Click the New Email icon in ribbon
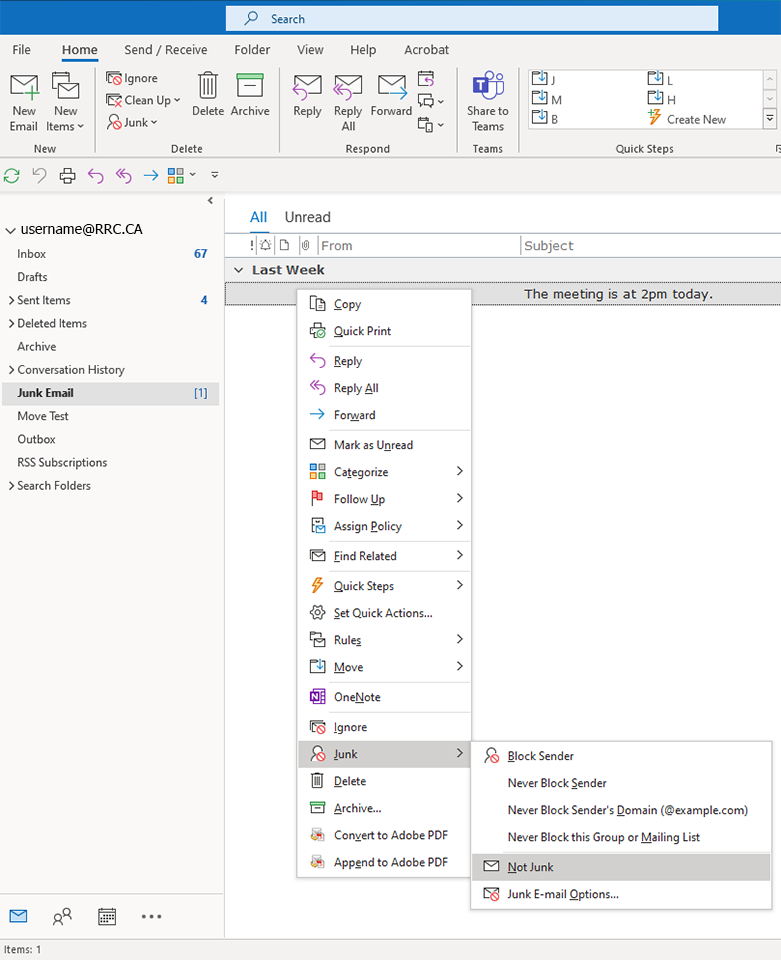The width and height of the screenshot is (781, 960). 24,101
